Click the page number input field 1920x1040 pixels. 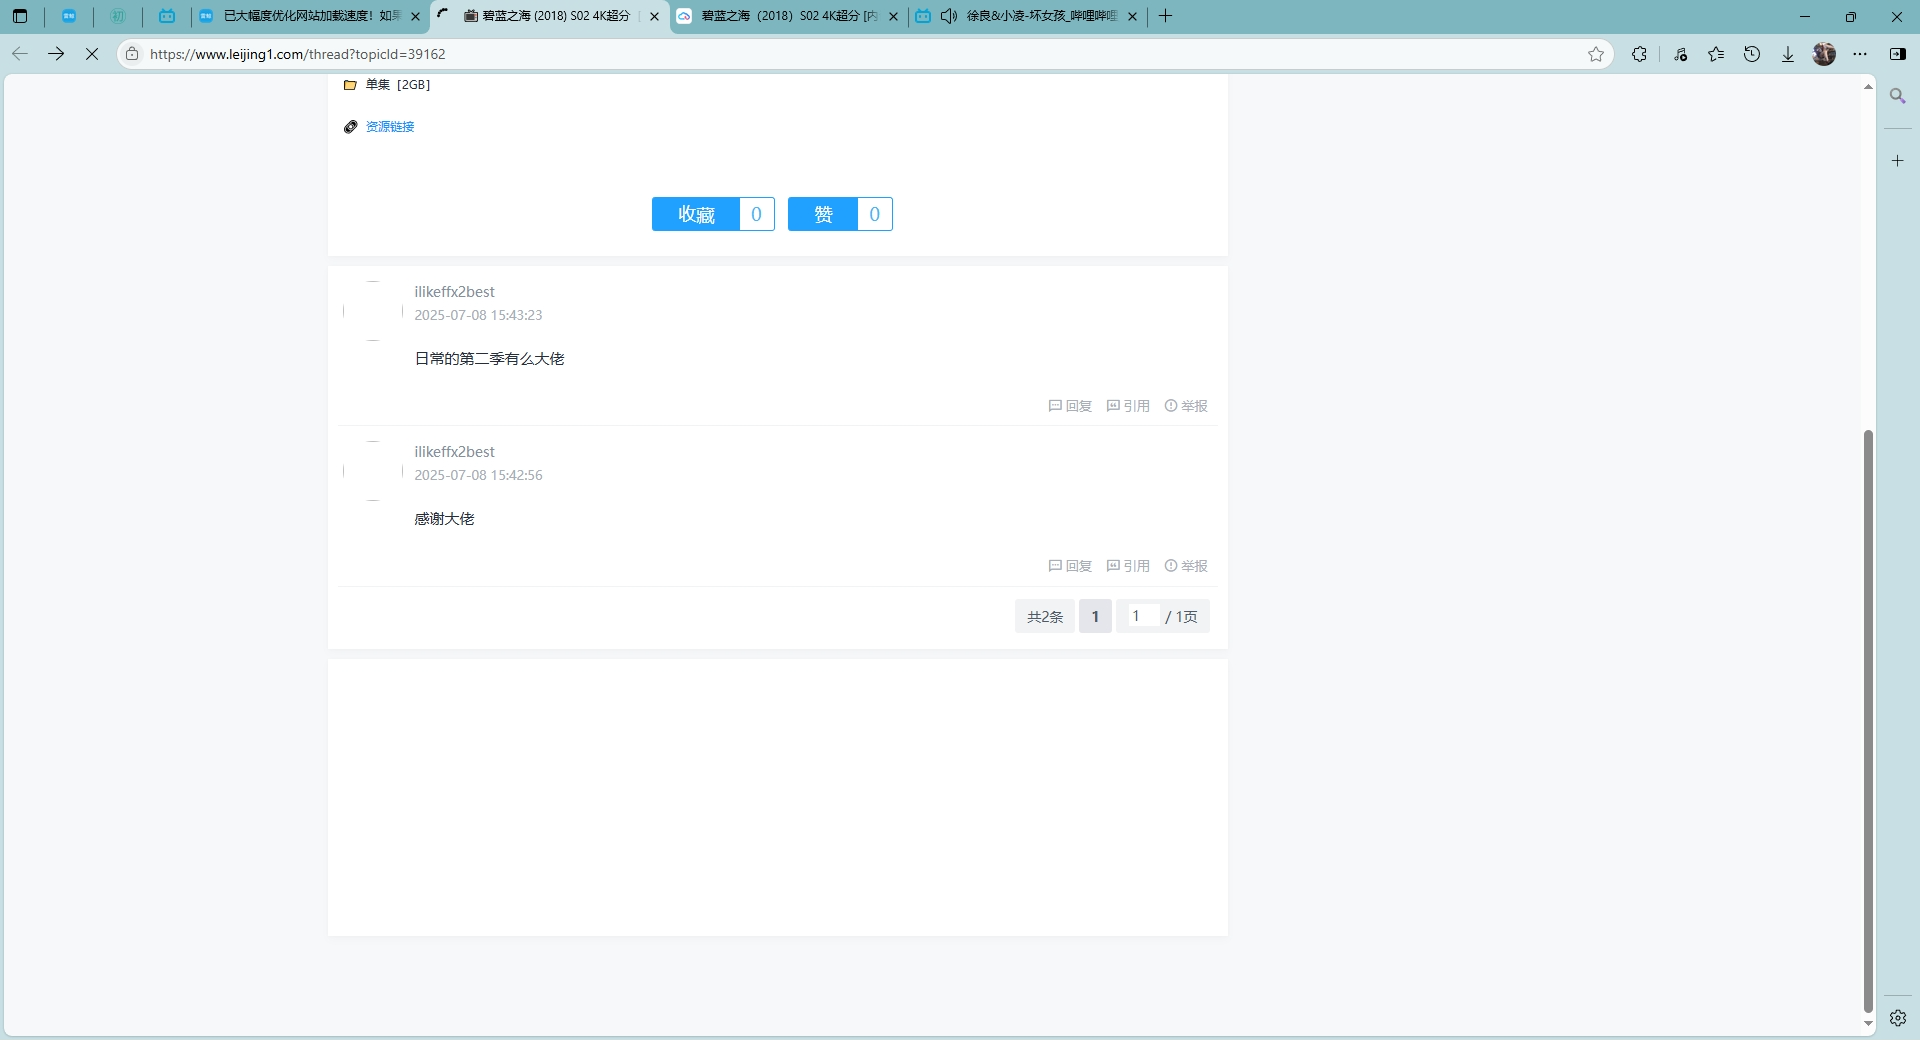[1142, 616]
